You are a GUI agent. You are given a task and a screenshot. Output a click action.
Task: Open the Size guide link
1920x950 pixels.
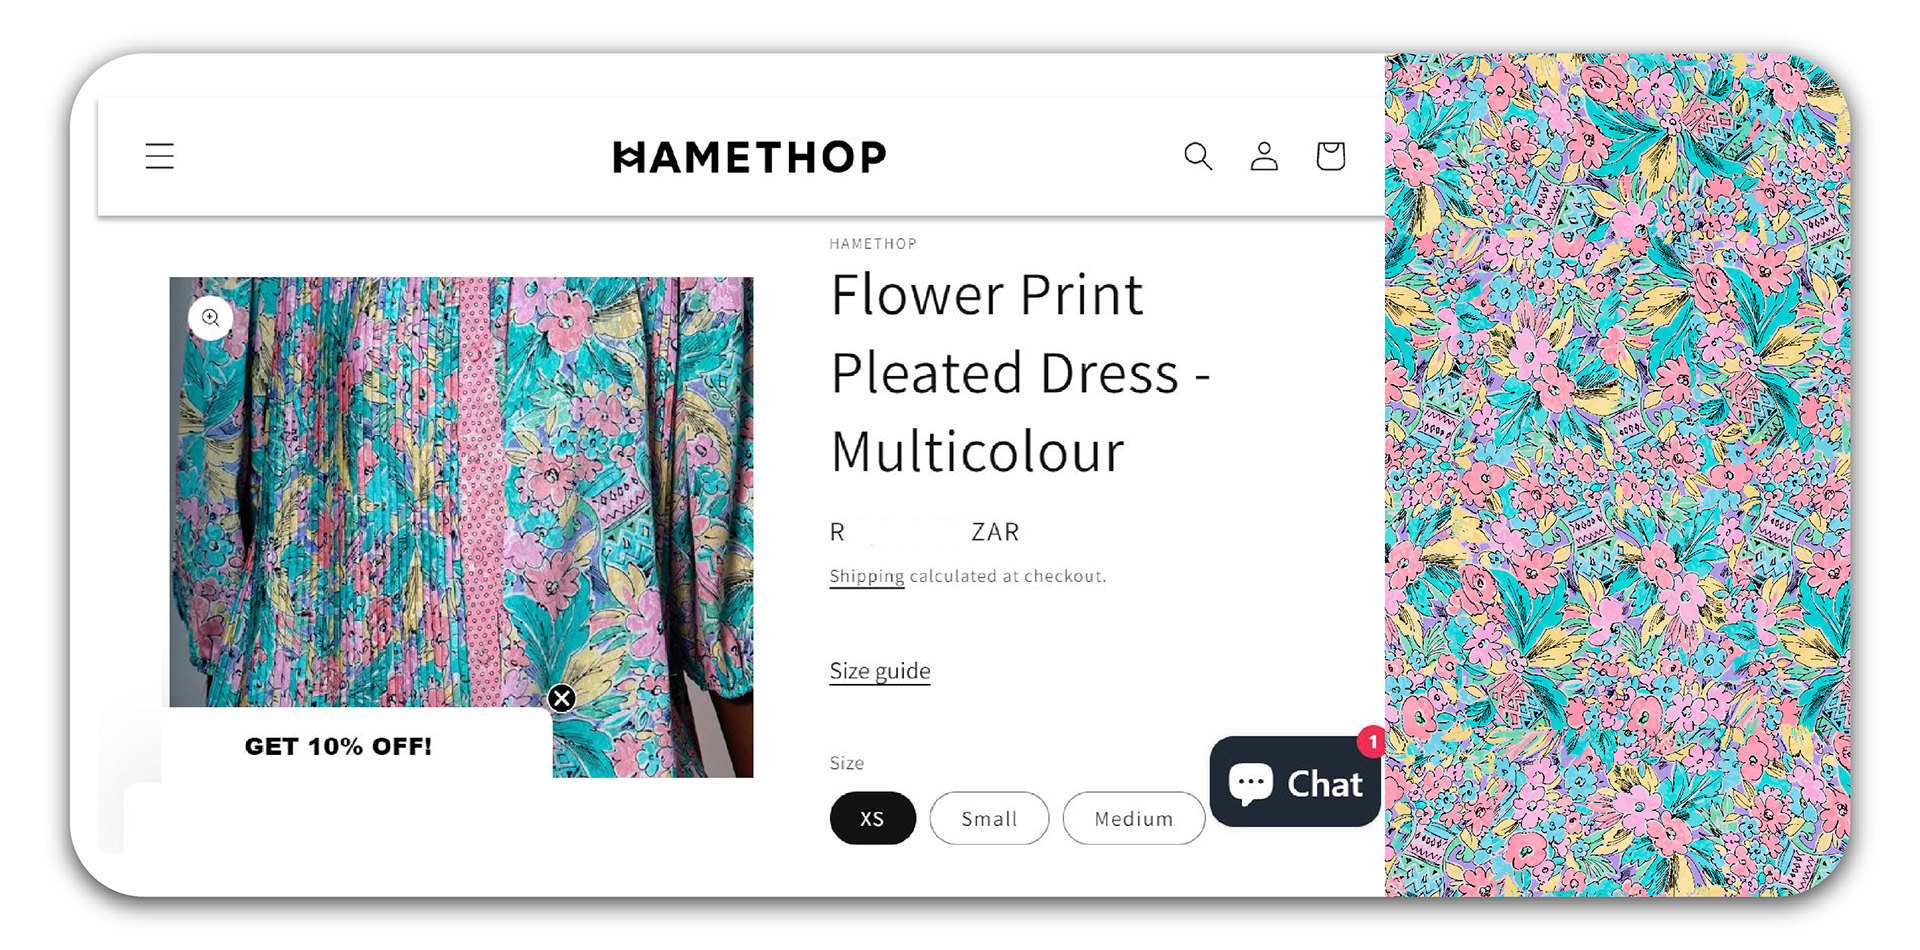click(x=880, y=671)
